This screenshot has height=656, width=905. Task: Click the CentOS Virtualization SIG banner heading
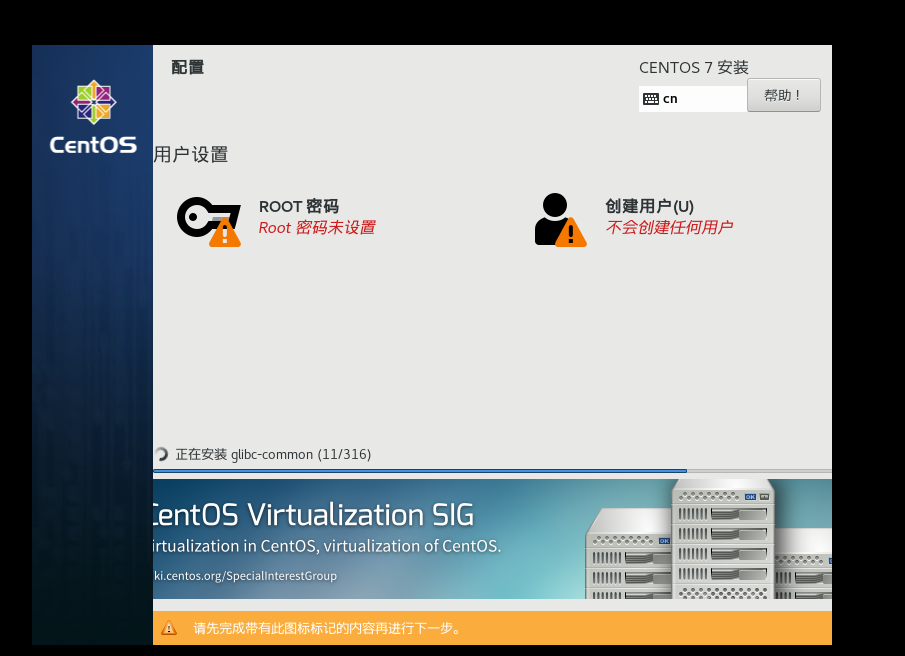pyautogui.click(x=313, y=515)
